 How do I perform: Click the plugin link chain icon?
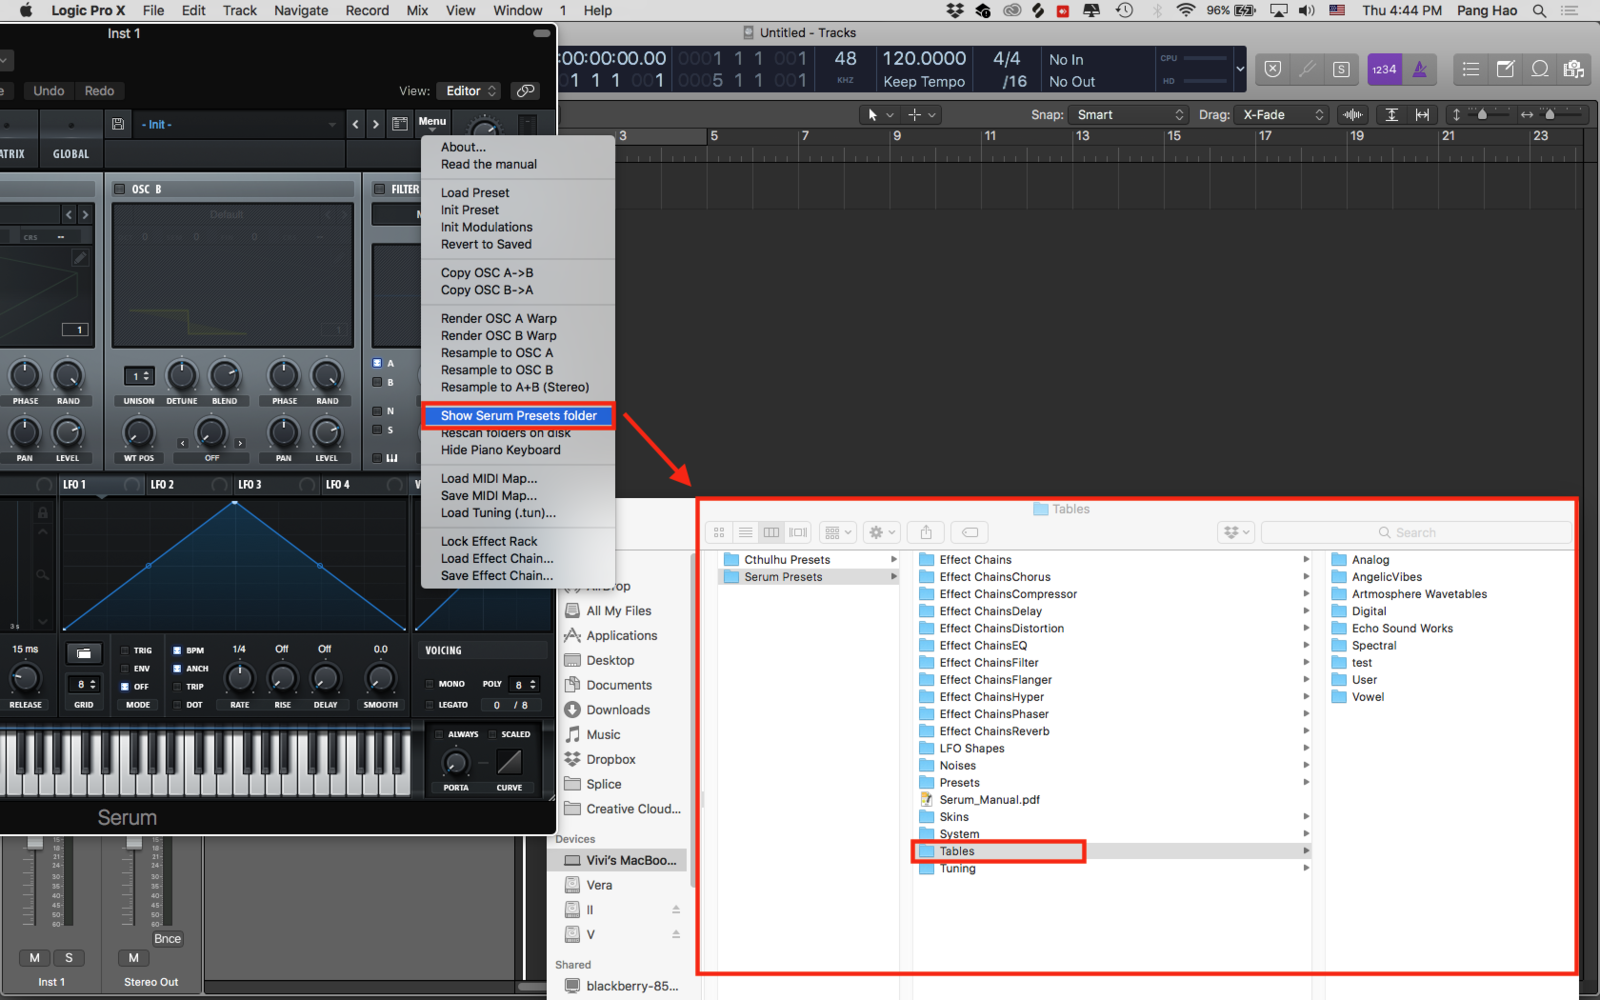525,91
